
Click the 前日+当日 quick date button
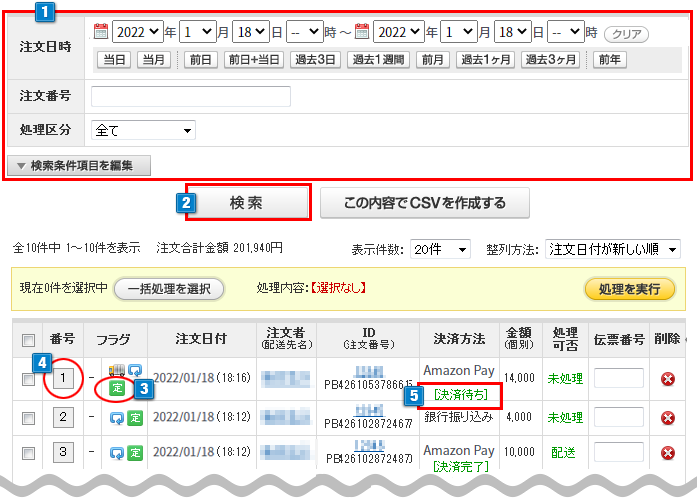(x=253, y=60)
